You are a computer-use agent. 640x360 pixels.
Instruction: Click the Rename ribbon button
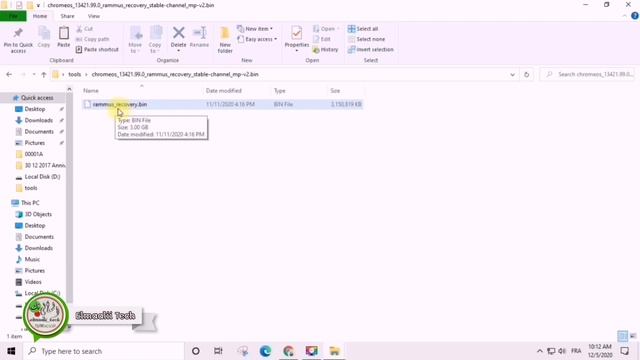[x=199, y=37]
